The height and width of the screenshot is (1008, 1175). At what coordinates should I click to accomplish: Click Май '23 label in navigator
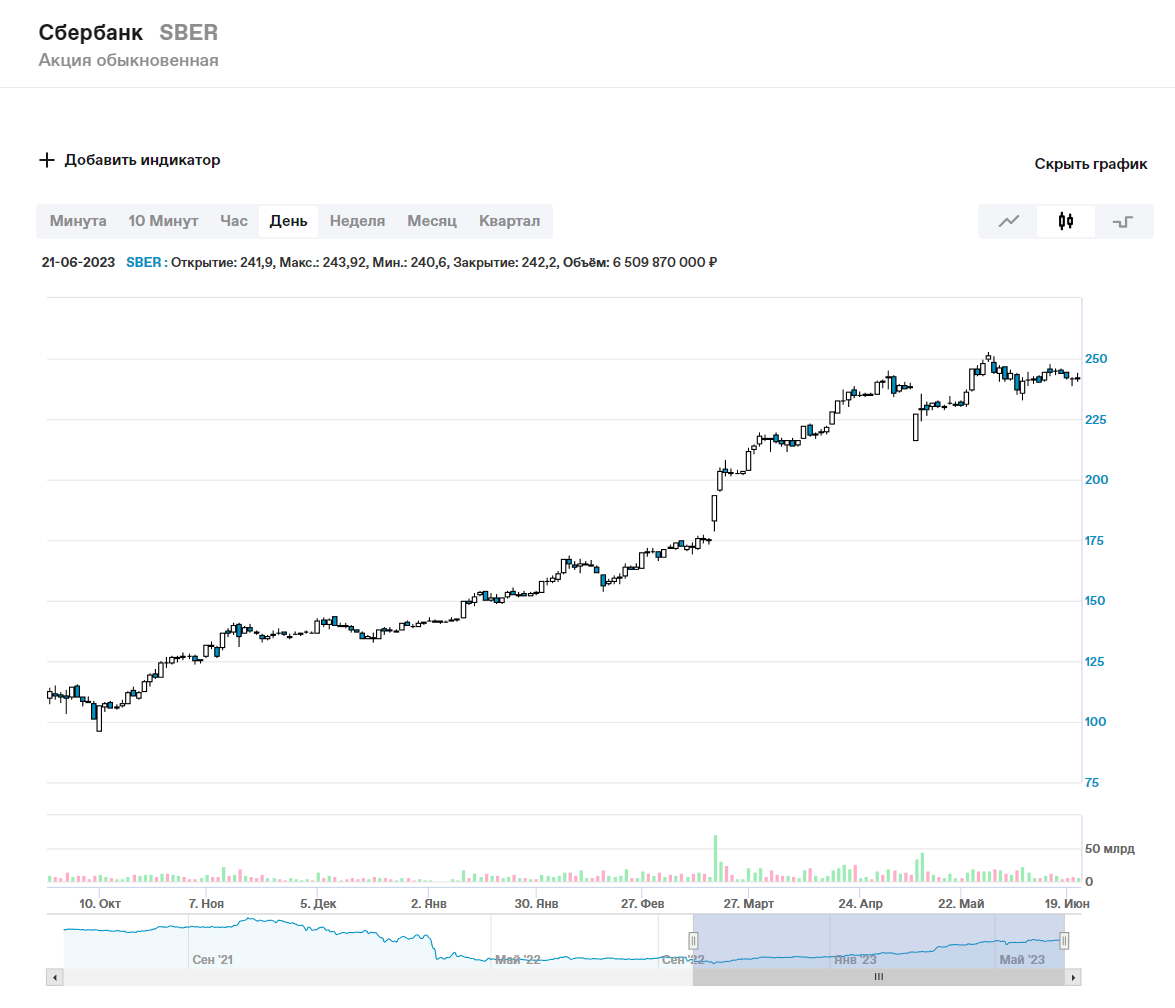tap(1022, 960)
